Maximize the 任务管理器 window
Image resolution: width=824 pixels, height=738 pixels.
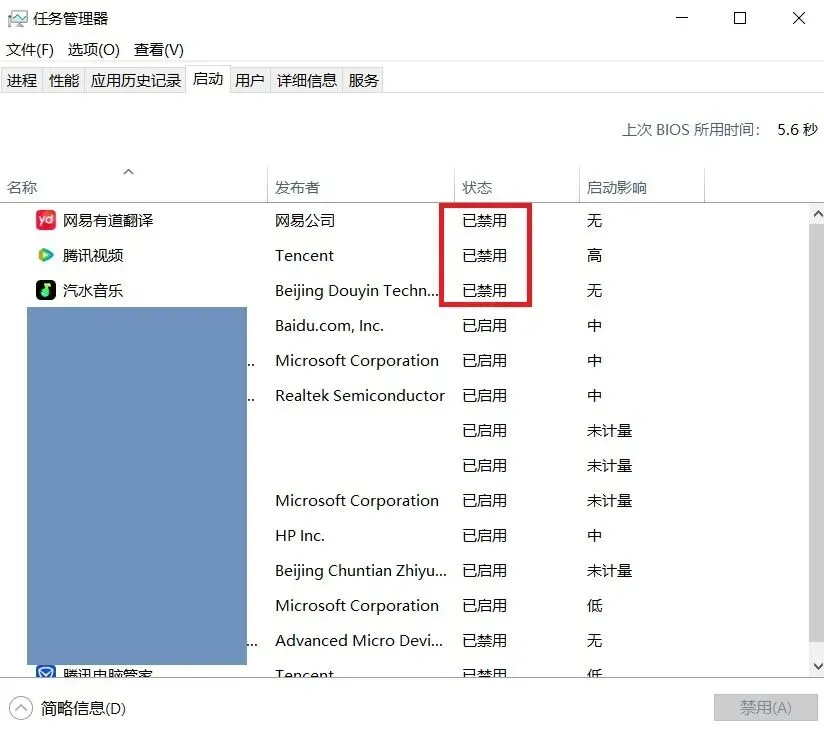pyautogui.click(x=740, y=18)
